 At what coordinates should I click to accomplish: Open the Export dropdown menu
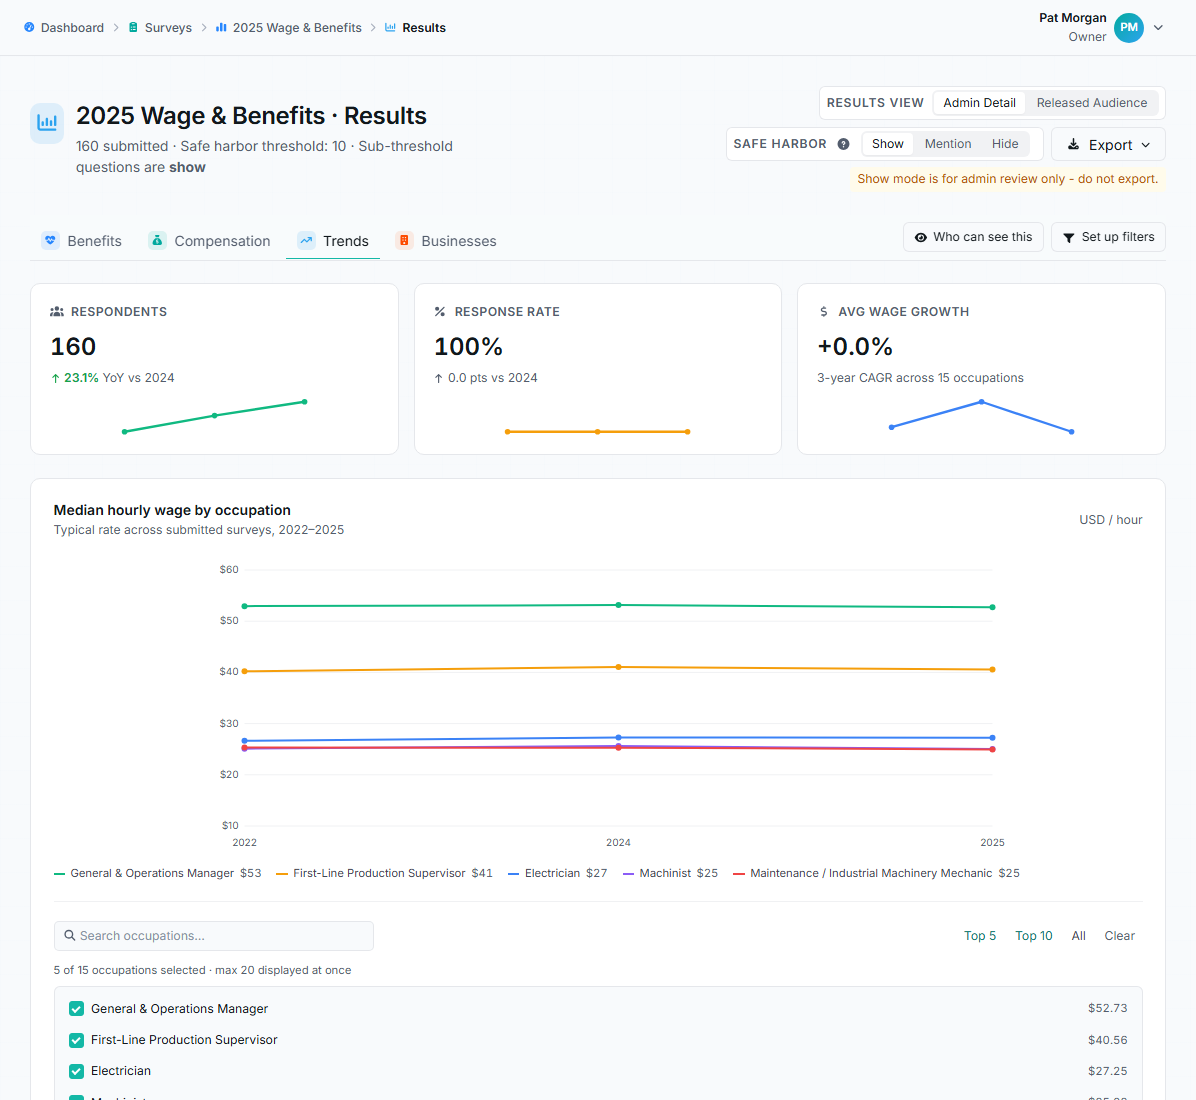(1108, 144)
